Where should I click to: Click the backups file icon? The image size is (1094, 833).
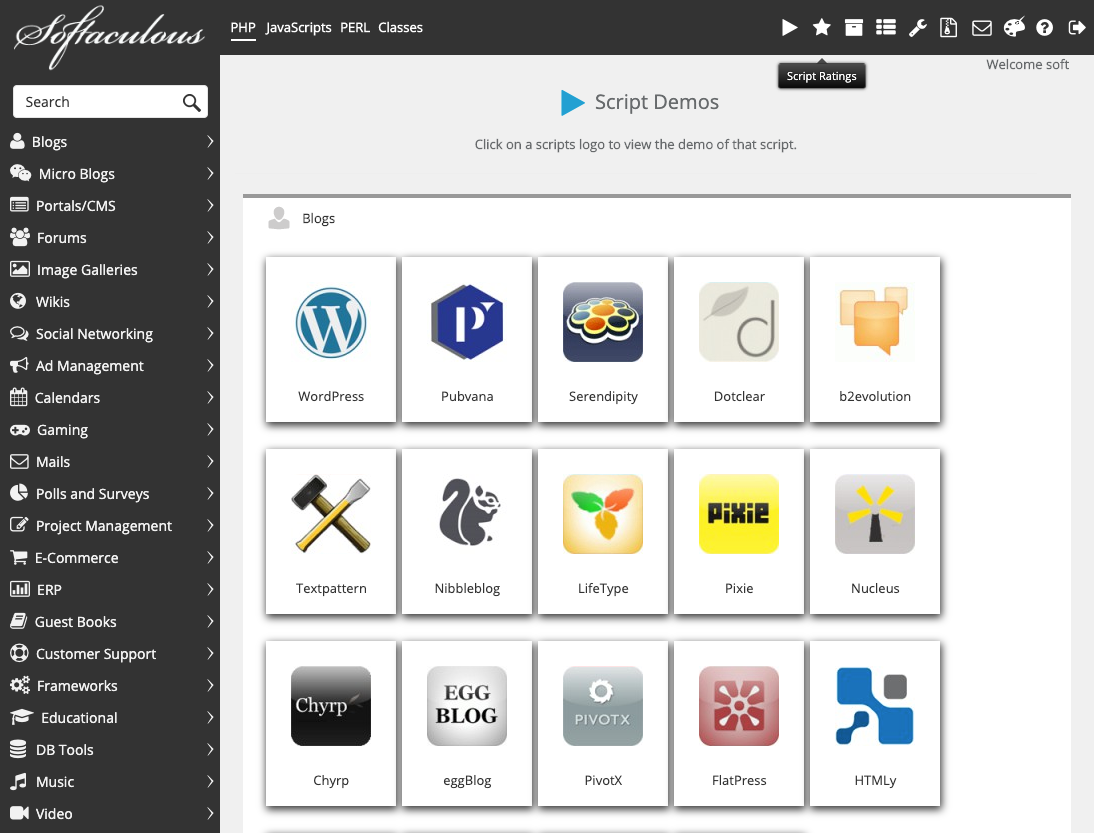(x=948, y=27)
